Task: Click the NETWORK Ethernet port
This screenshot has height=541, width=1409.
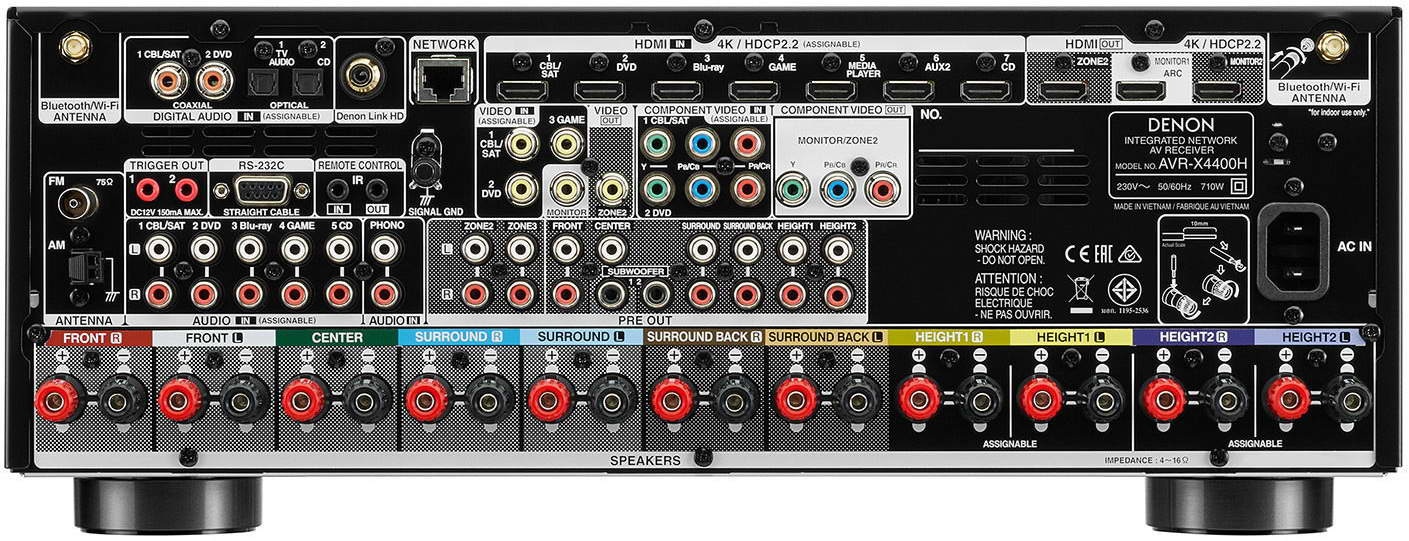Action: [x=442, y=76]
